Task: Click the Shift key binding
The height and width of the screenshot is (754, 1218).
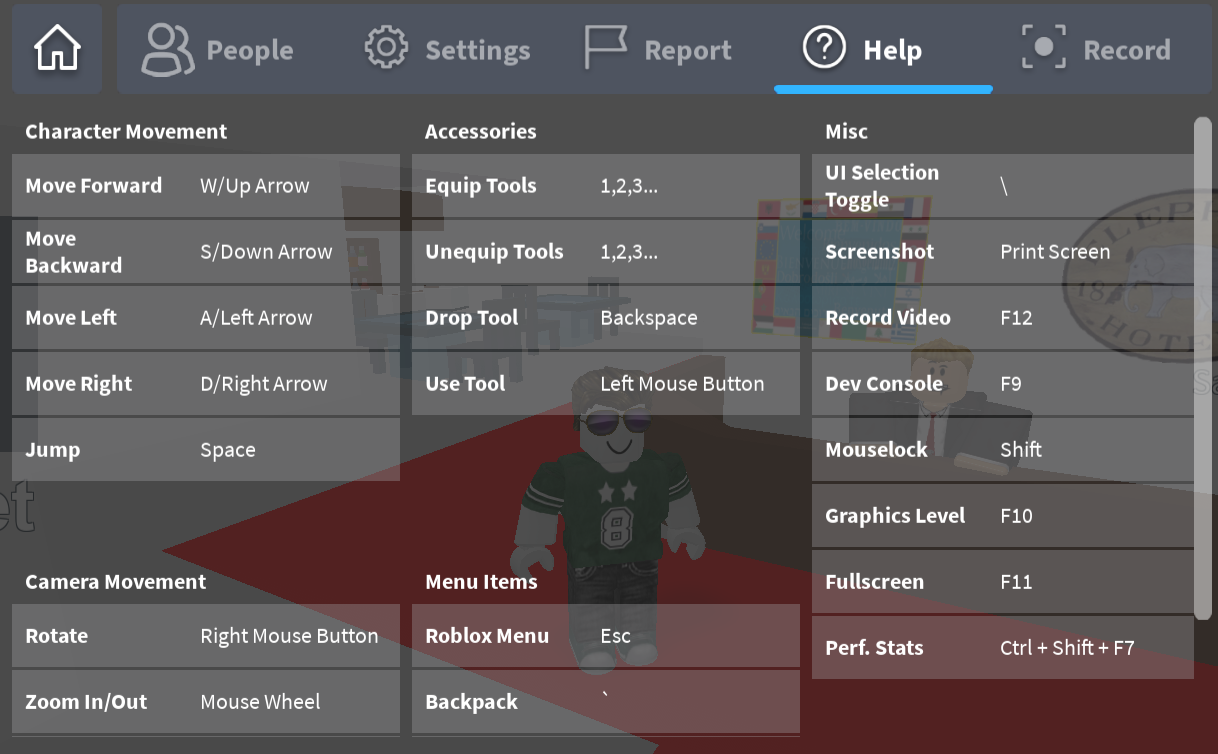Action: [1021, 450]
